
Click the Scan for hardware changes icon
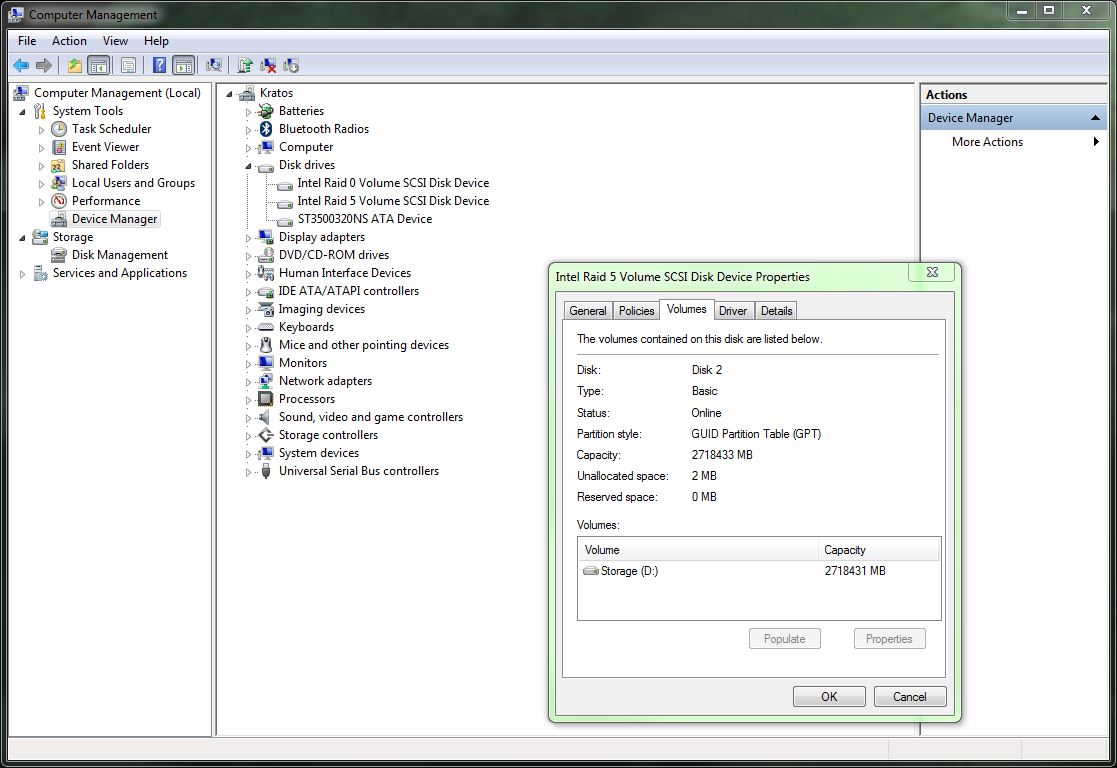214,66
